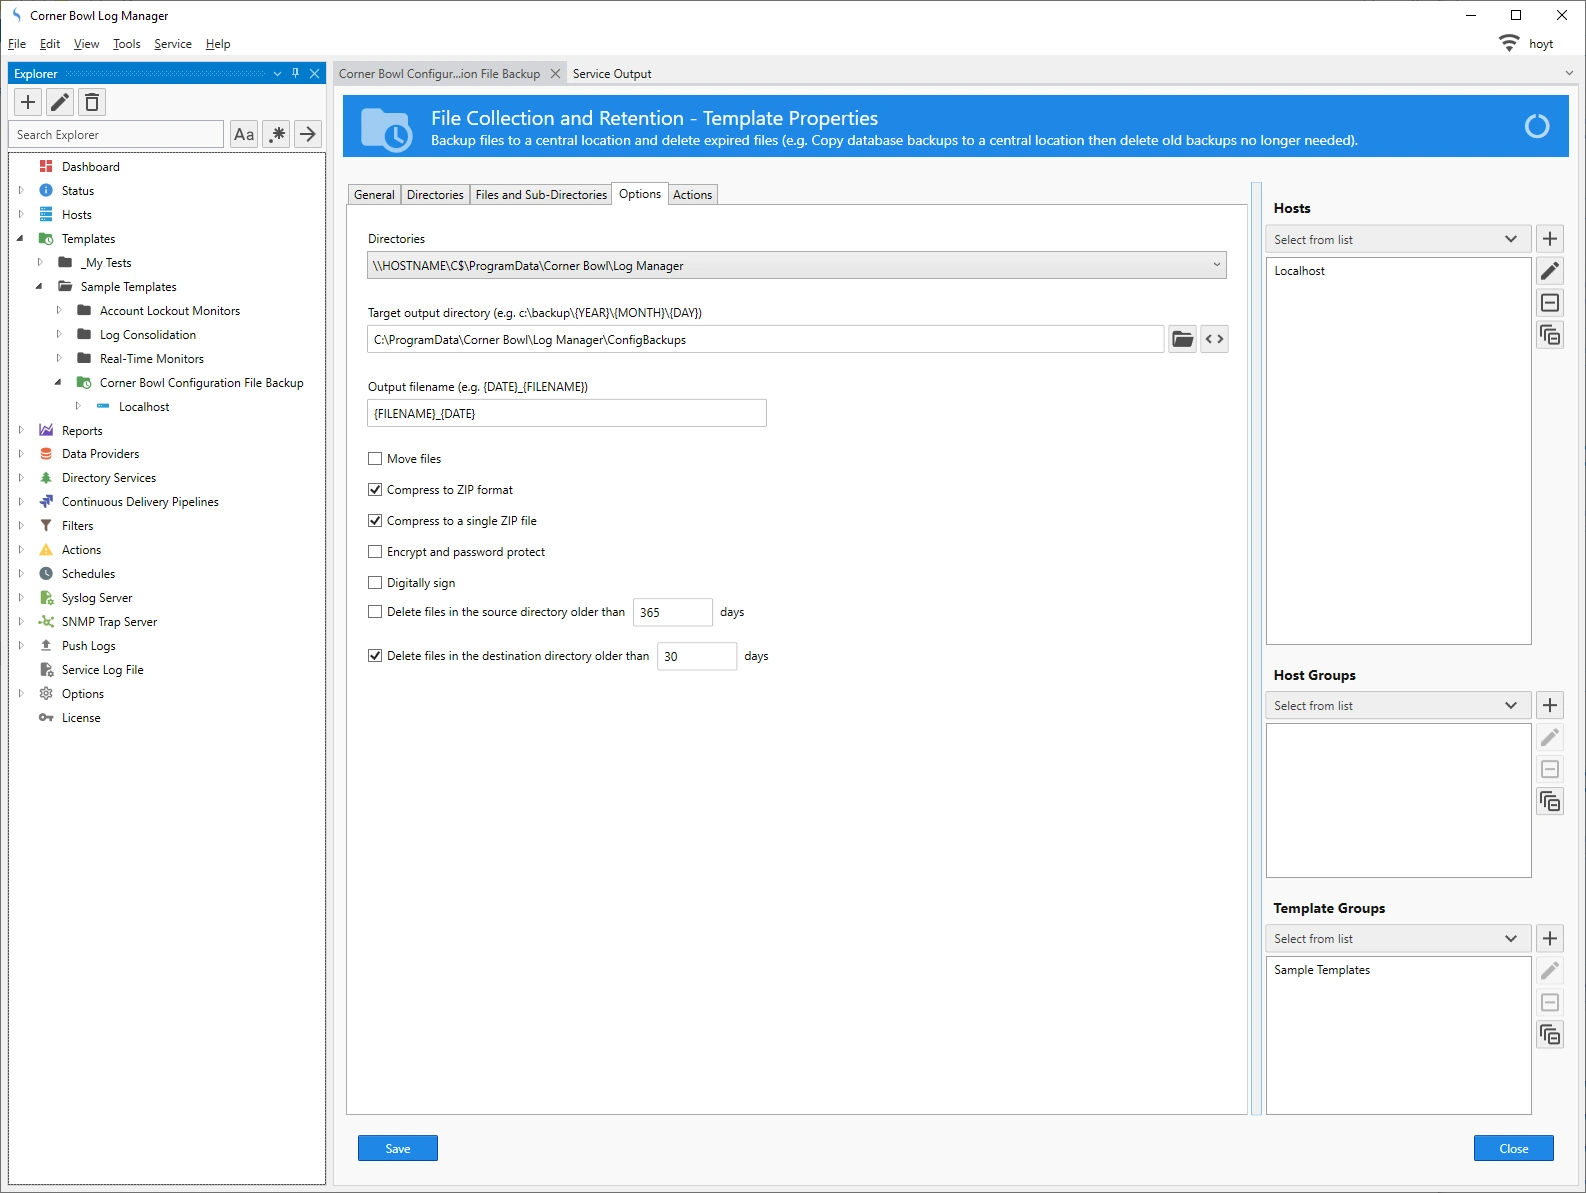Image resolution: width=1586 pixels, height=1193 pixels.
Task: Open the Template Groups Select from list dropdown
Action: click(1398, 938)
